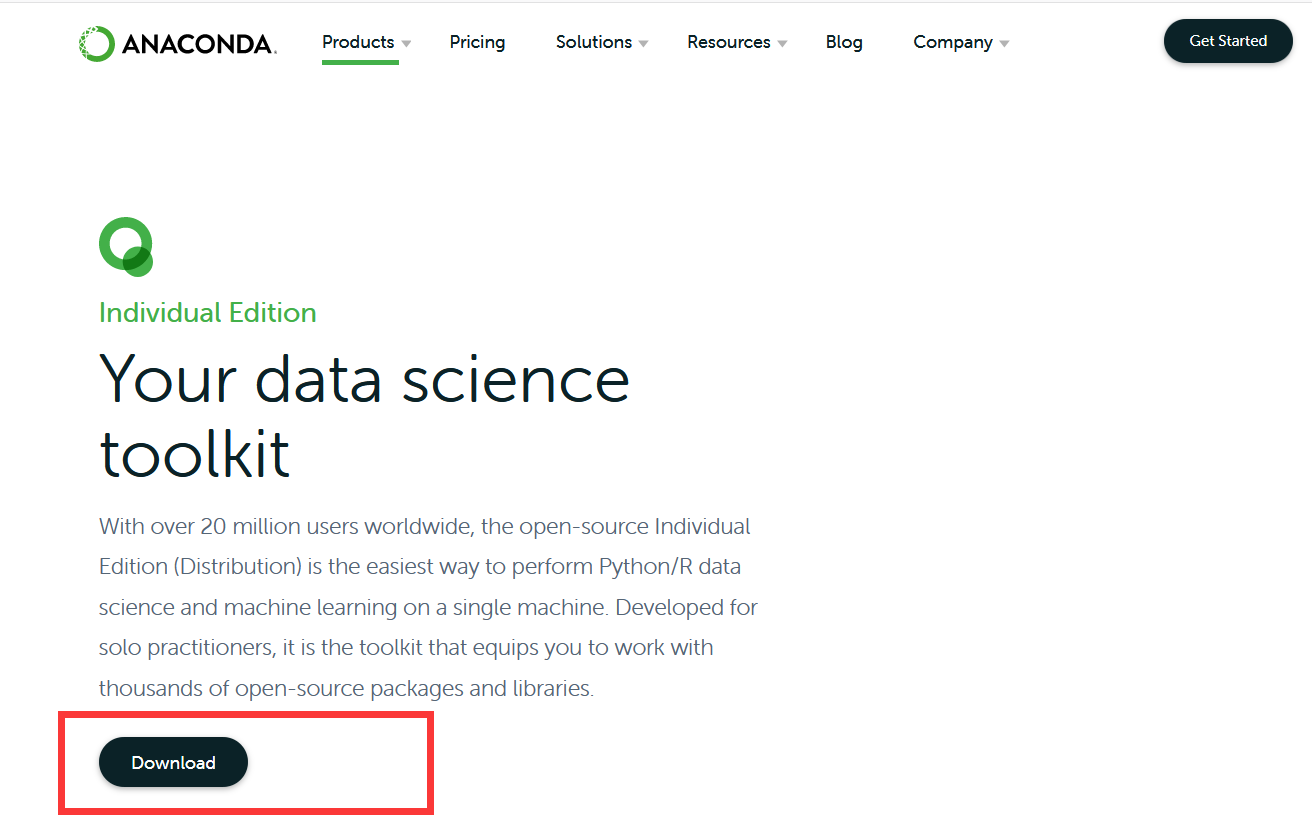Screen dimensions: 1312x820
Task: Open the Solutions menu
Action: click(x=594, y=42)
